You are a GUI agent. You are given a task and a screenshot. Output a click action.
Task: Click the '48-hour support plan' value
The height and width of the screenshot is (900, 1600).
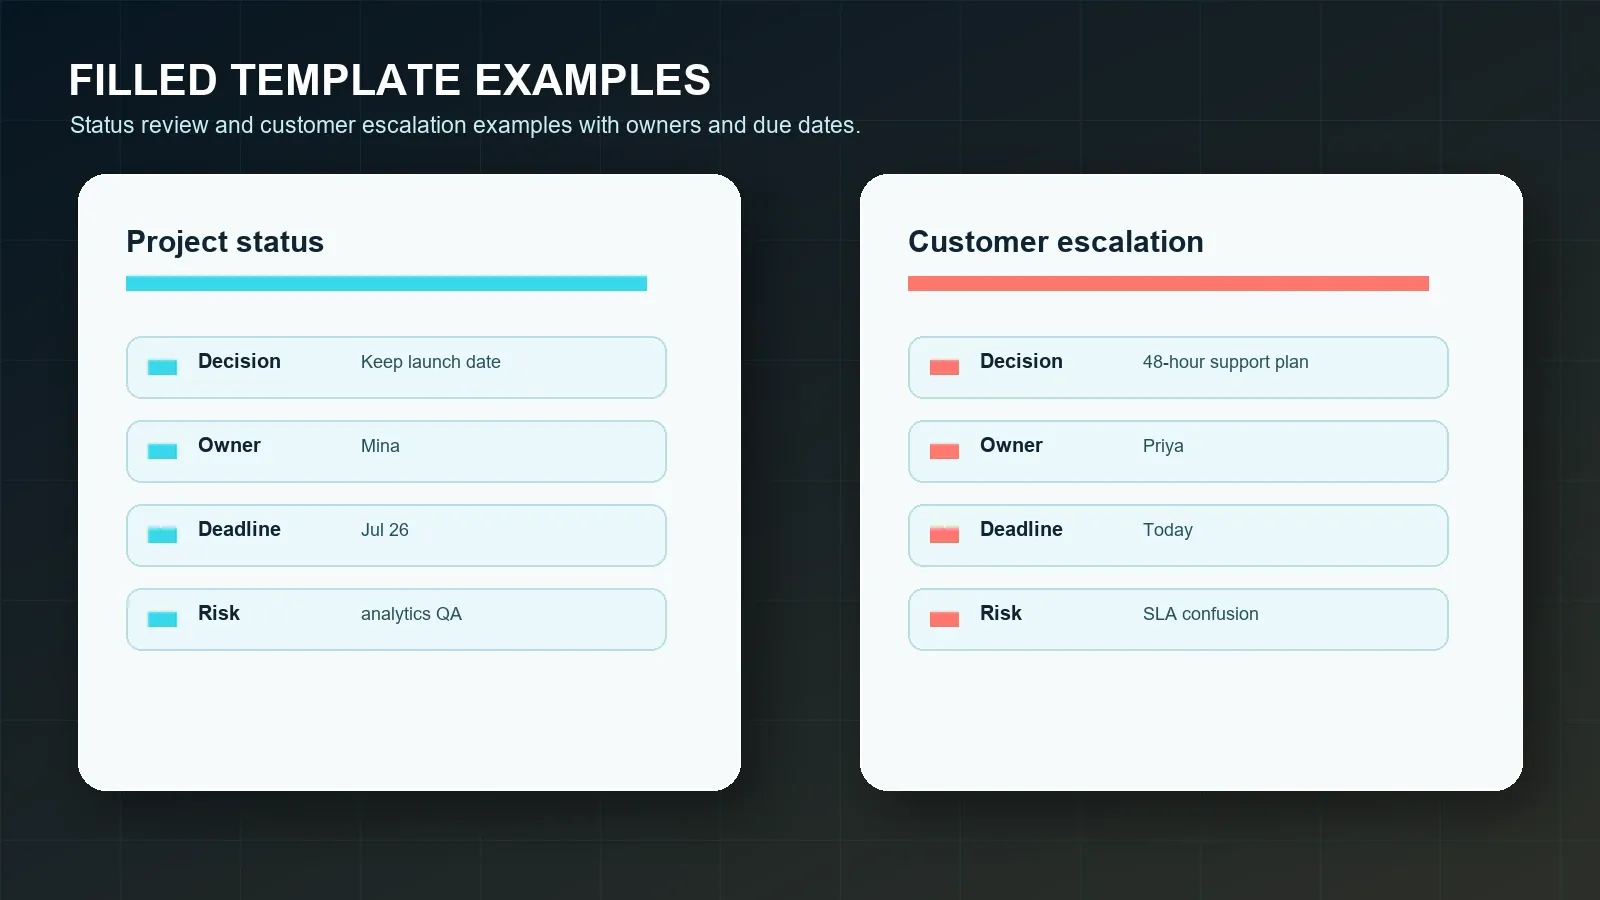point(1226,362)
